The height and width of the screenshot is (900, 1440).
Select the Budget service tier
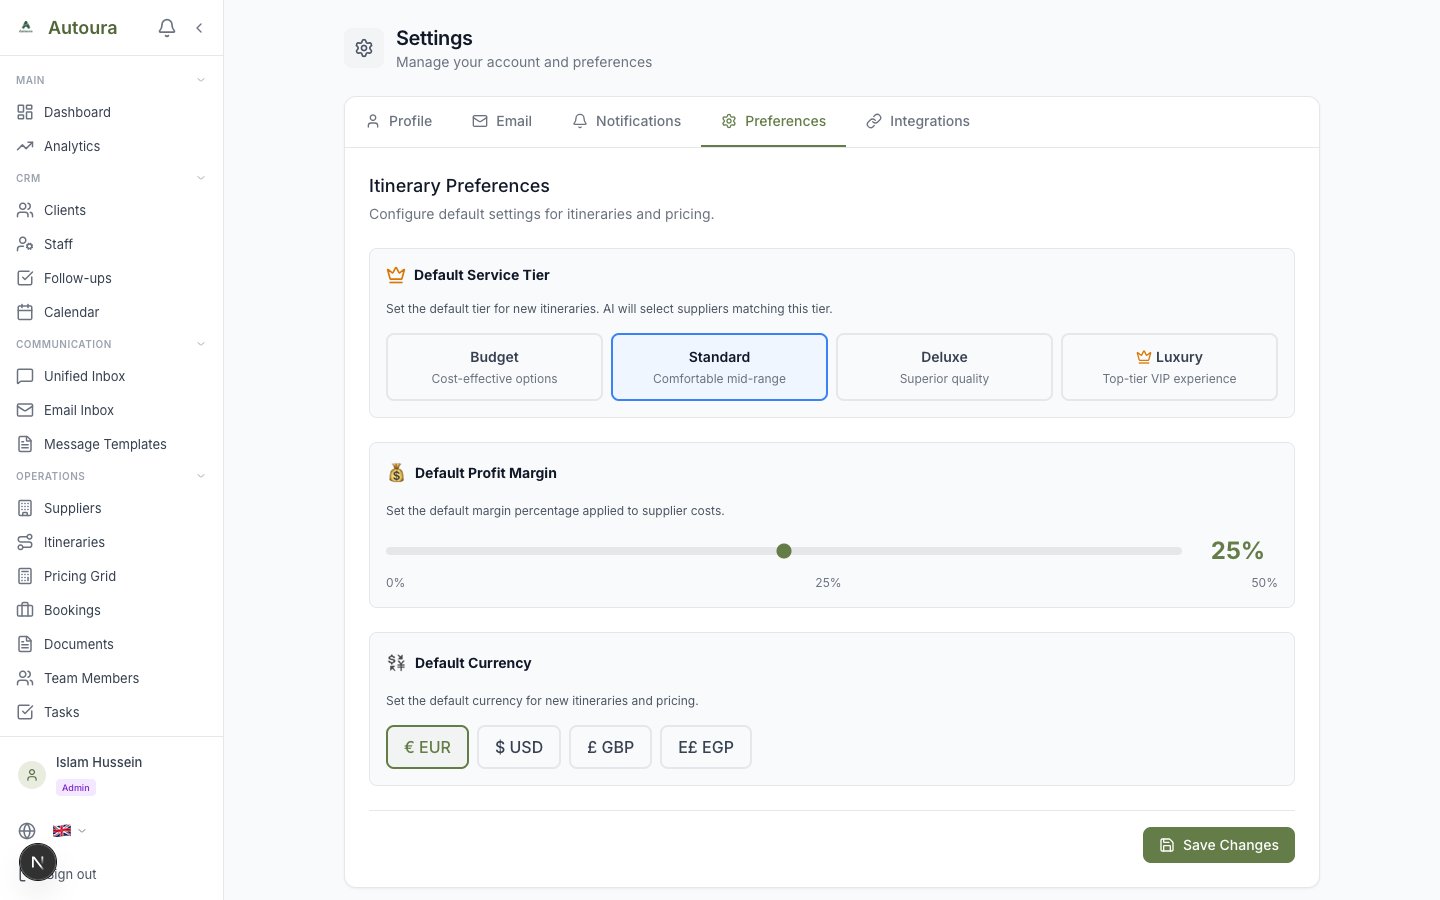(x=494, y=367)
